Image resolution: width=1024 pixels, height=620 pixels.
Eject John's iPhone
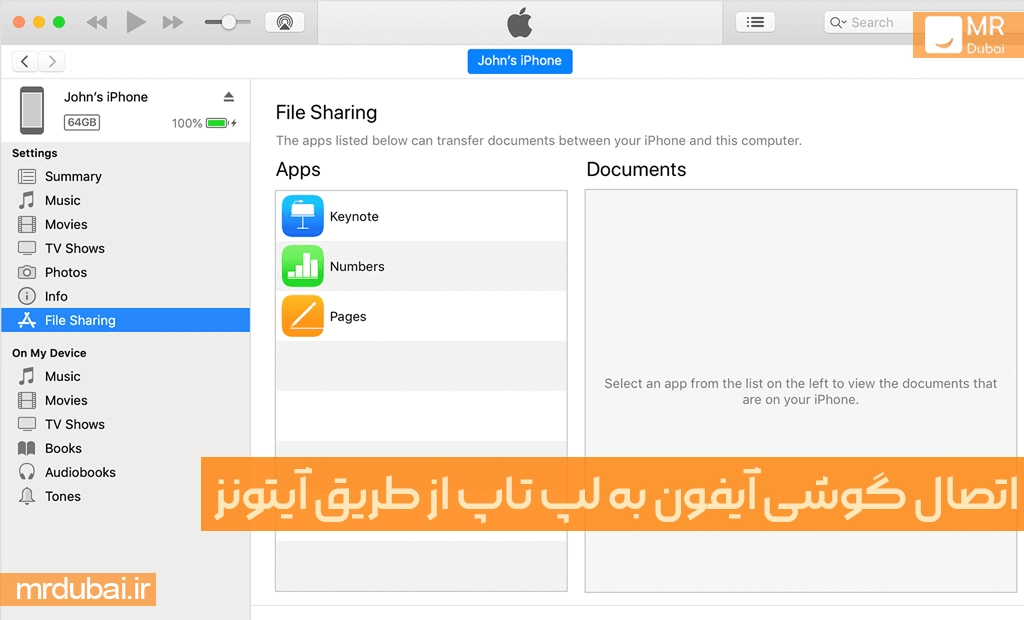pyautogui.click(x=229, y=97)
